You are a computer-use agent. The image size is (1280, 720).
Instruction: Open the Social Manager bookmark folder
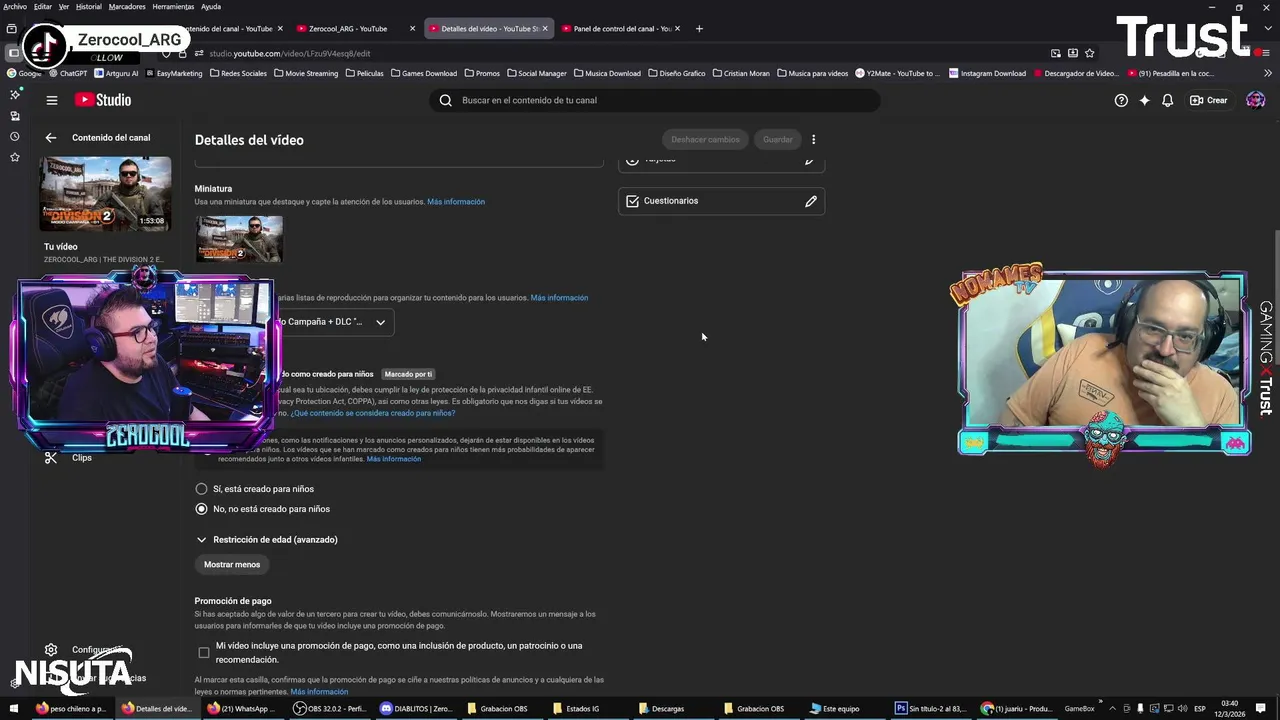537,73
